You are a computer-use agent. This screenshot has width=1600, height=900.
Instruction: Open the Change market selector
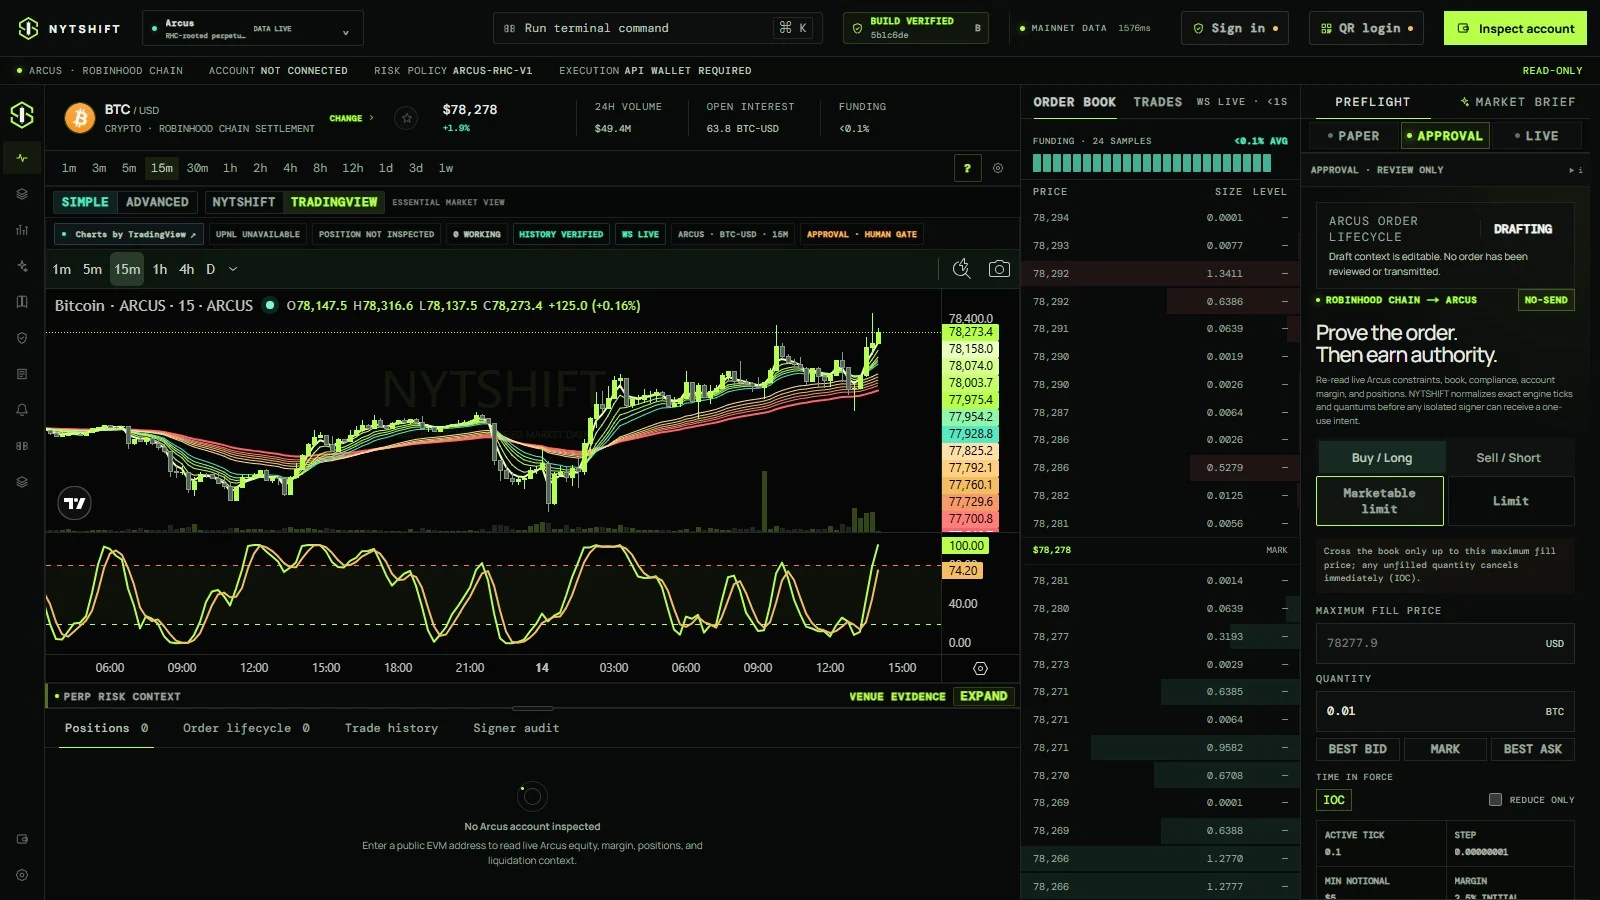351,118
